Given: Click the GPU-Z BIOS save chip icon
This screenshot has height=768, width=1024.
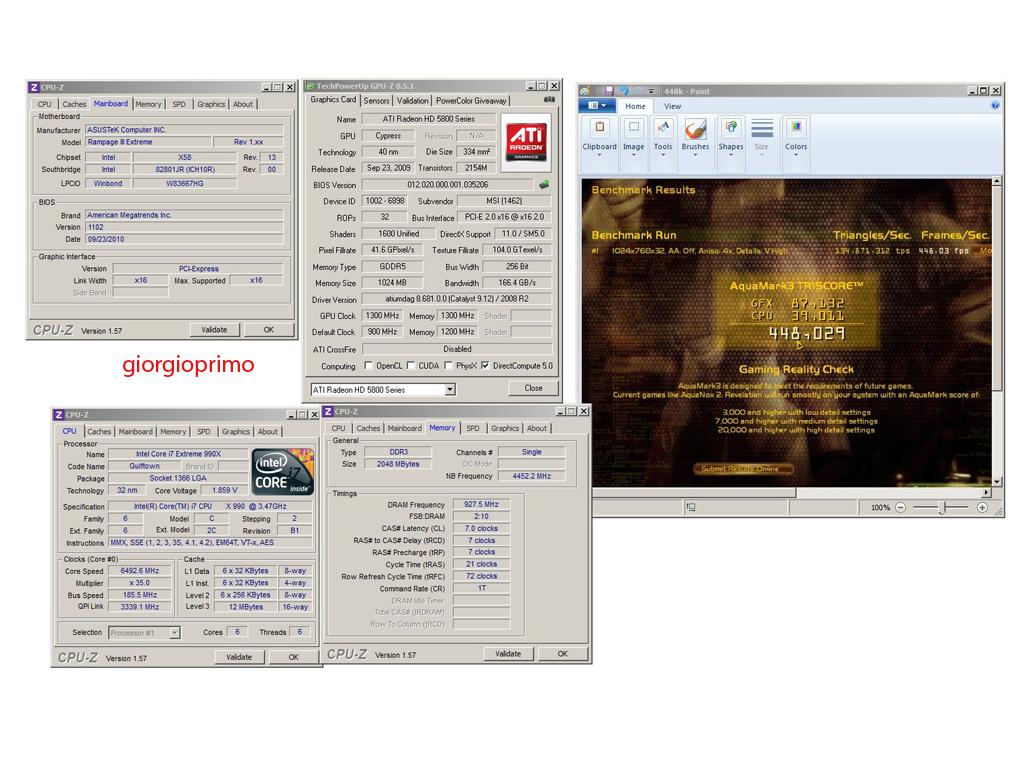Looking at the screenshot, I should point(544,185).
